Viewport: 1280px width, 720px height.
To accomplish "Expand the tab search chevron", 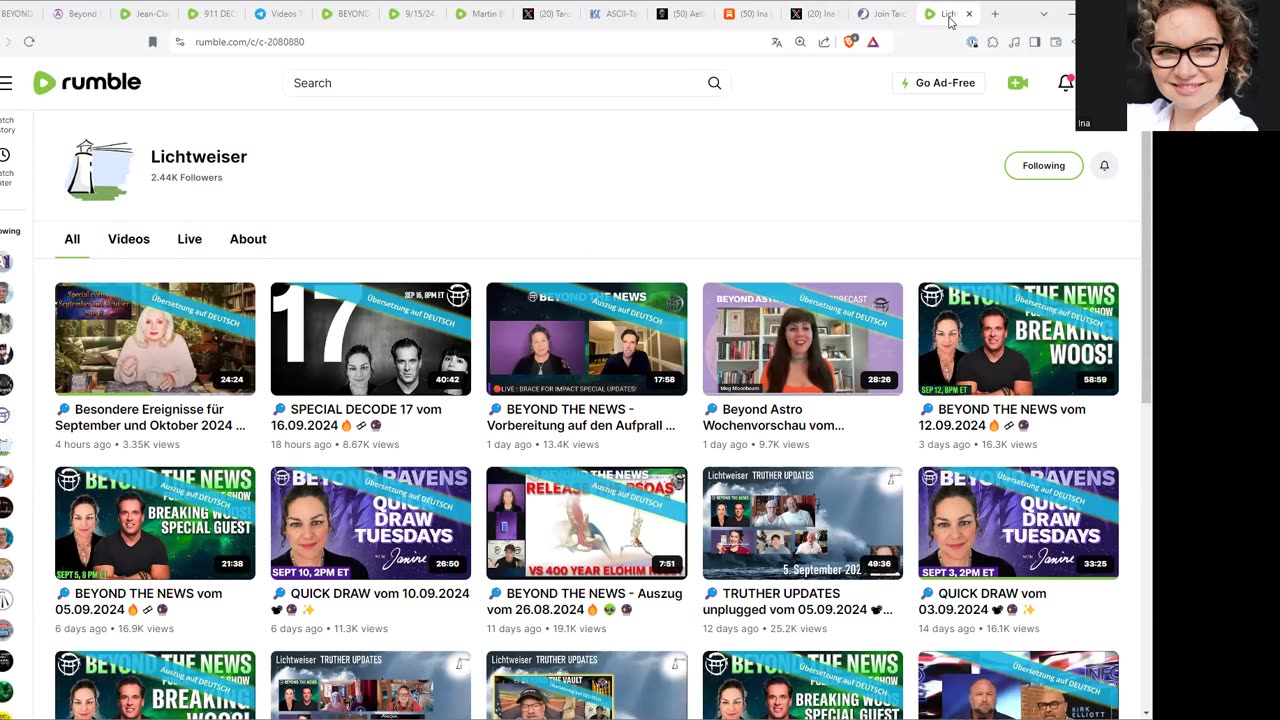I will tap(1044, 14).
